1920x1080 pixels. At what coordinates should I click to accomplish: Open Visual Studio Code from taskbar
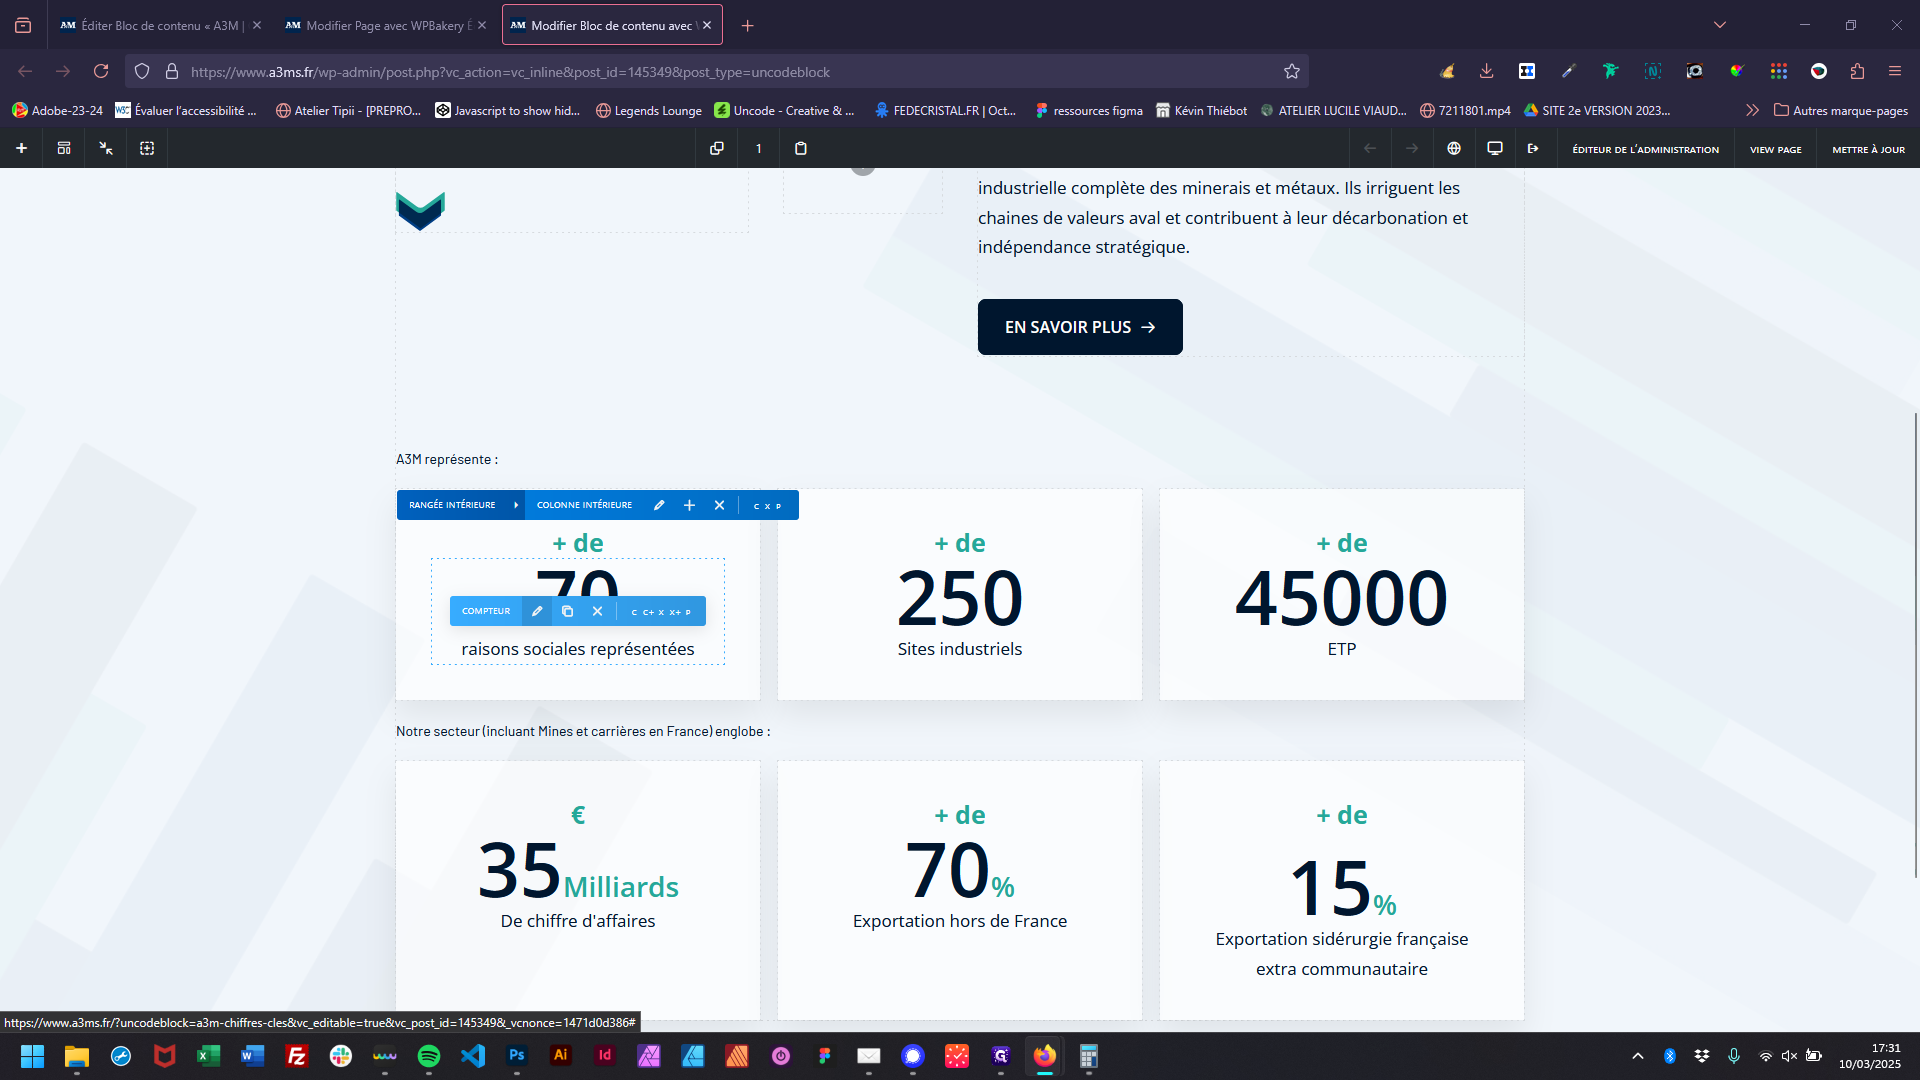pyautogui.click(x=473, y=1056)
